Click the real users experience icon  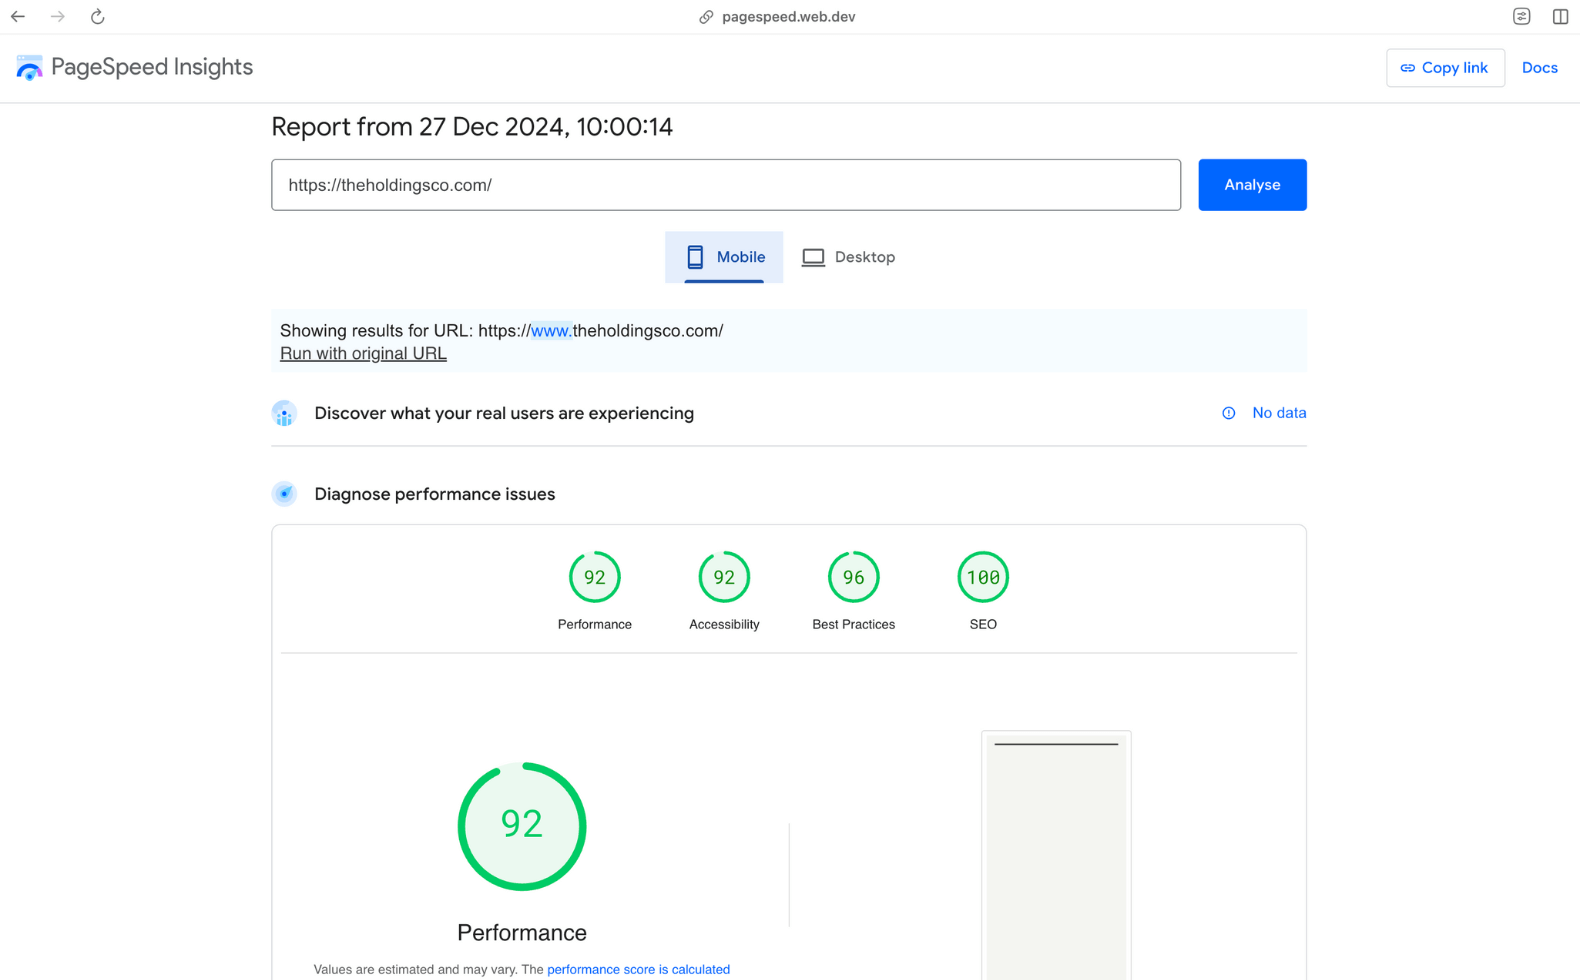[x=284, y=414]
